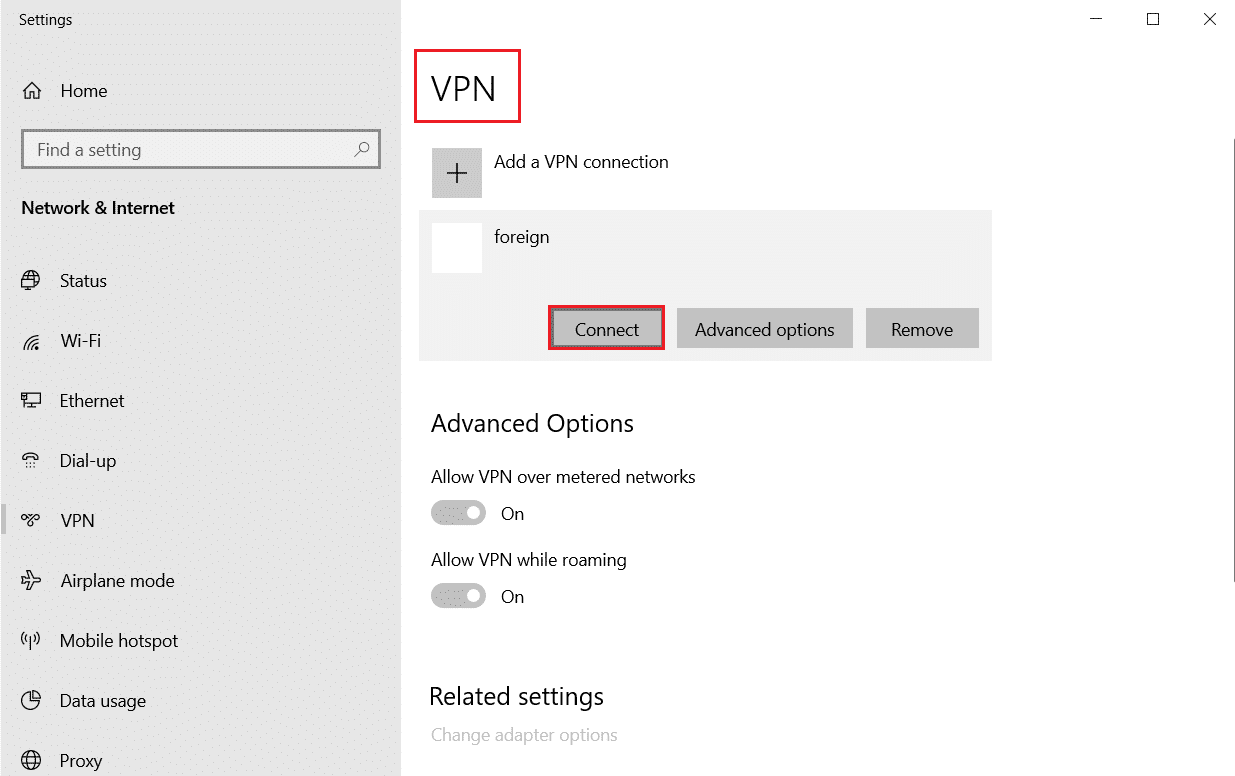
Task: Open Change adapter options link
Action: [523, 734]
